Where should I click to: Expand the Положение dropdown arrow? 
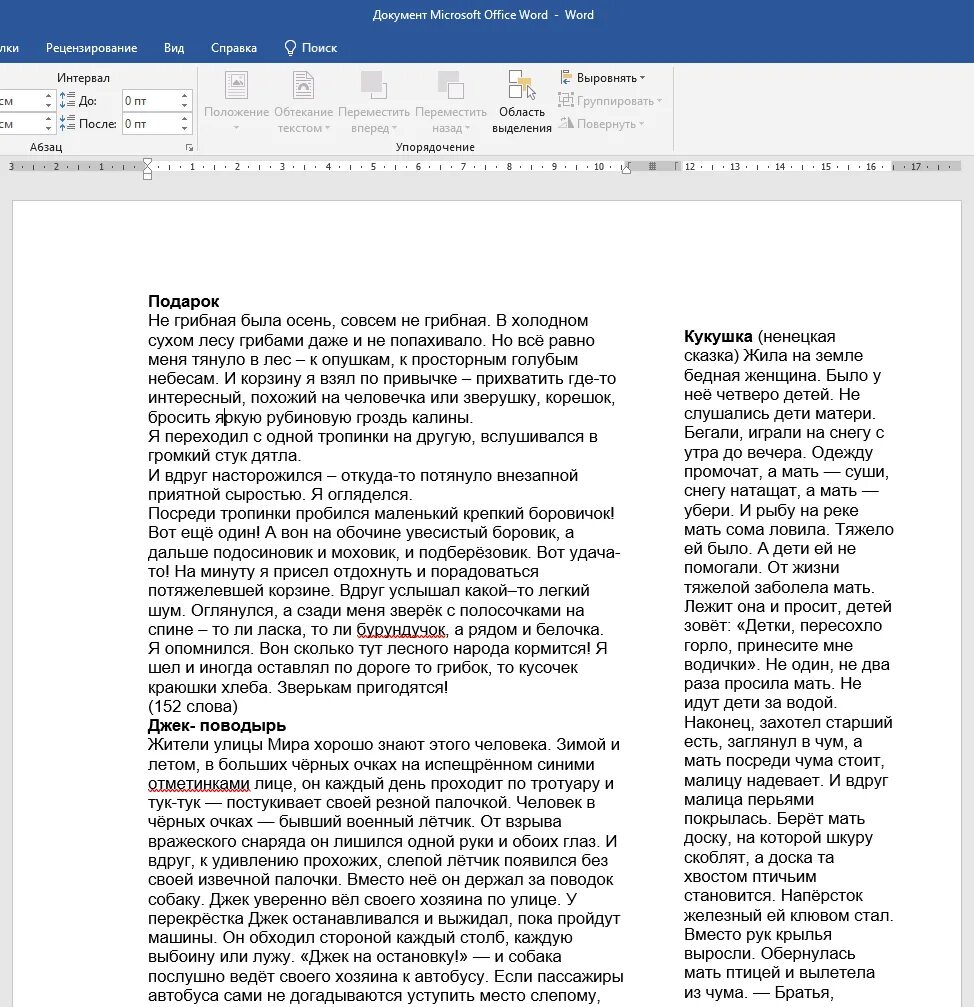[x=236, y=128]
